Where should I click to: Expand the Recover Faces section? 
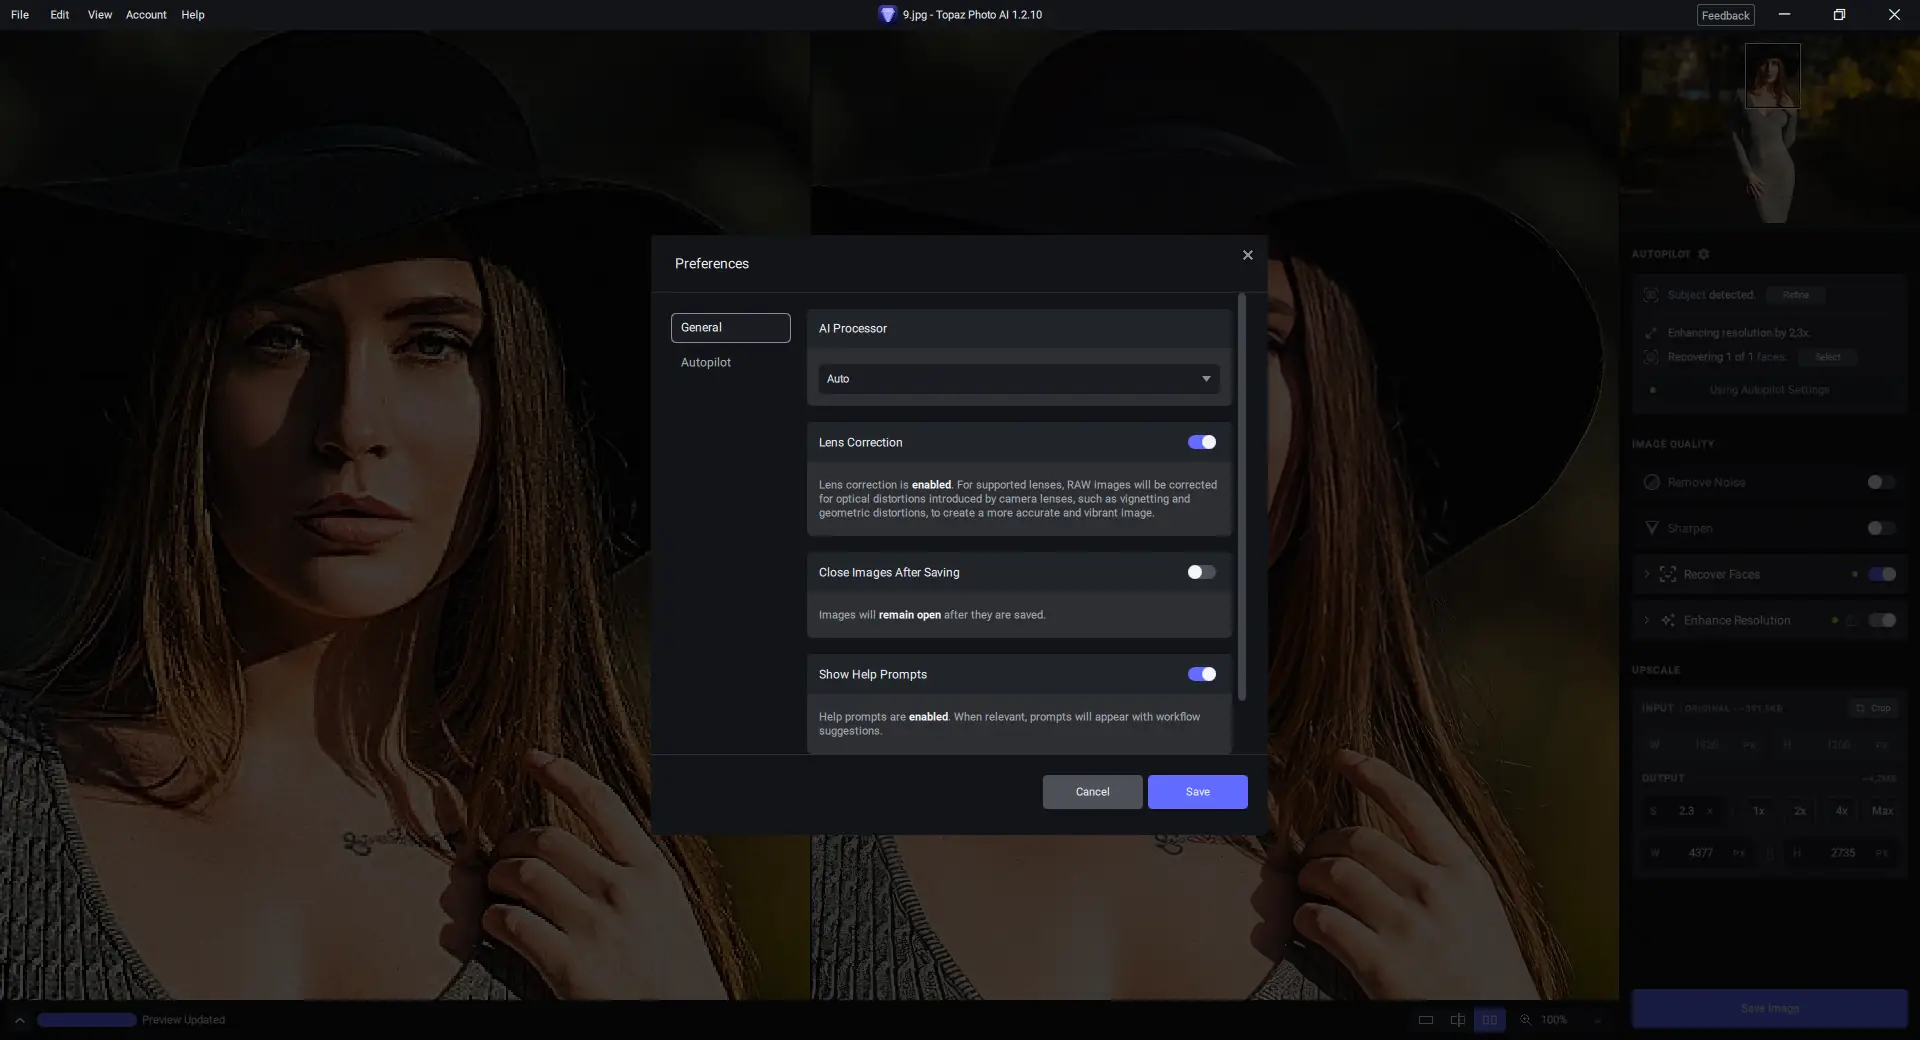[1646, 574]
